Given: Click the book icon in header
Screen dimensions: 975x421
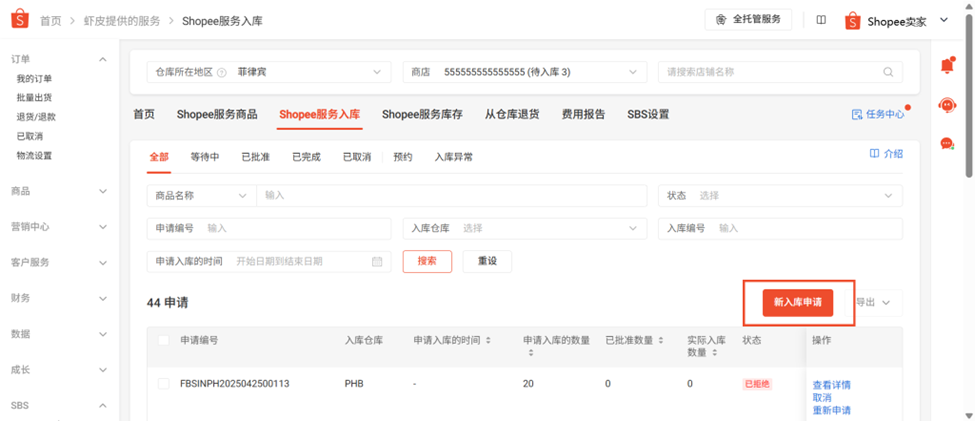Looking at the screenshot, I should point(821,20).
